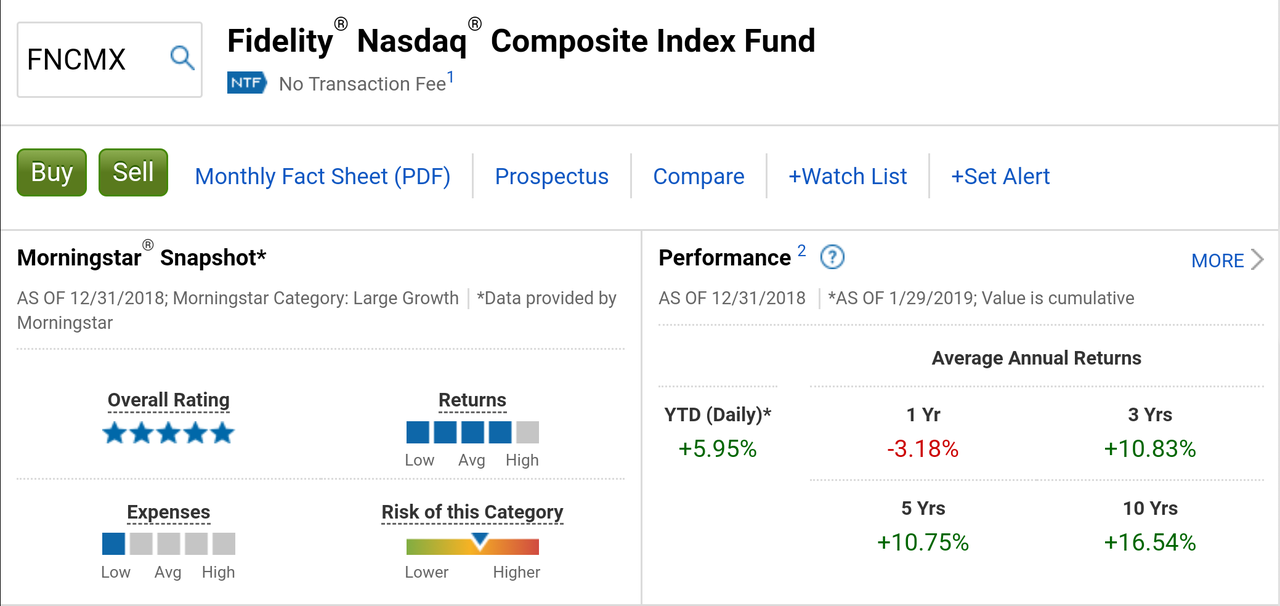Click the NTF no-transaction-fee badge icon
Image resolution: width=1280 pixels, height=606 pixels.
tap(247, 83)
